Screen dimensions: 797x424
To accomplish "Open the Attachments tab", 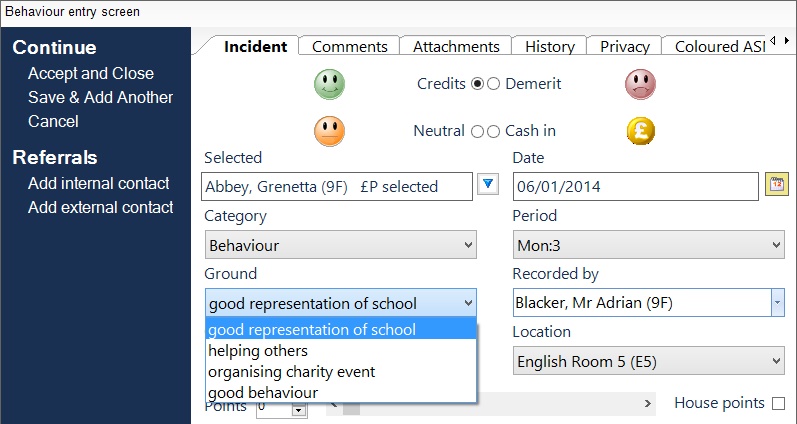I will click(456, 46).
